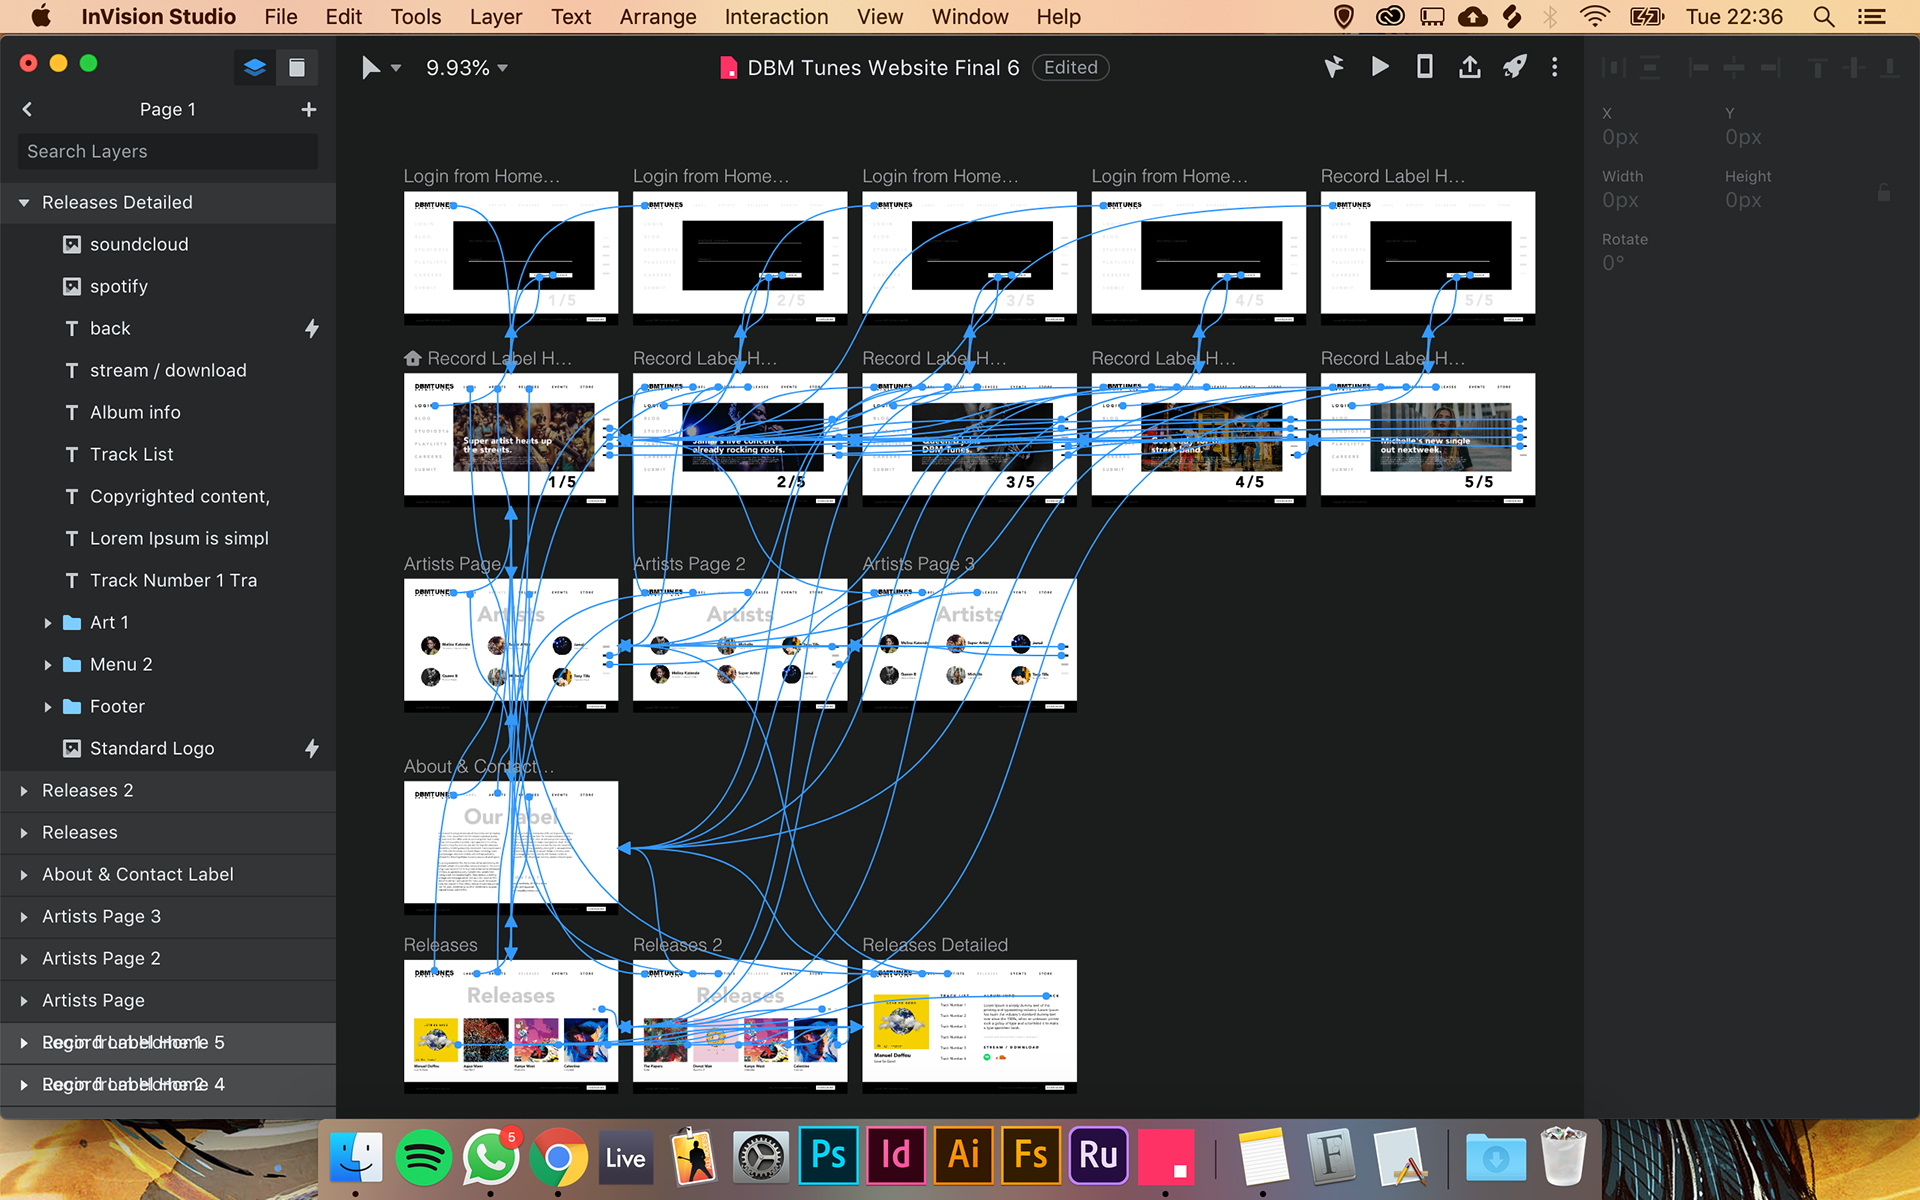Screen dimensions: 1920x1200
Task: Open the InVision Studio app menu
Action: pyautogui.click(x=158, y=17)
